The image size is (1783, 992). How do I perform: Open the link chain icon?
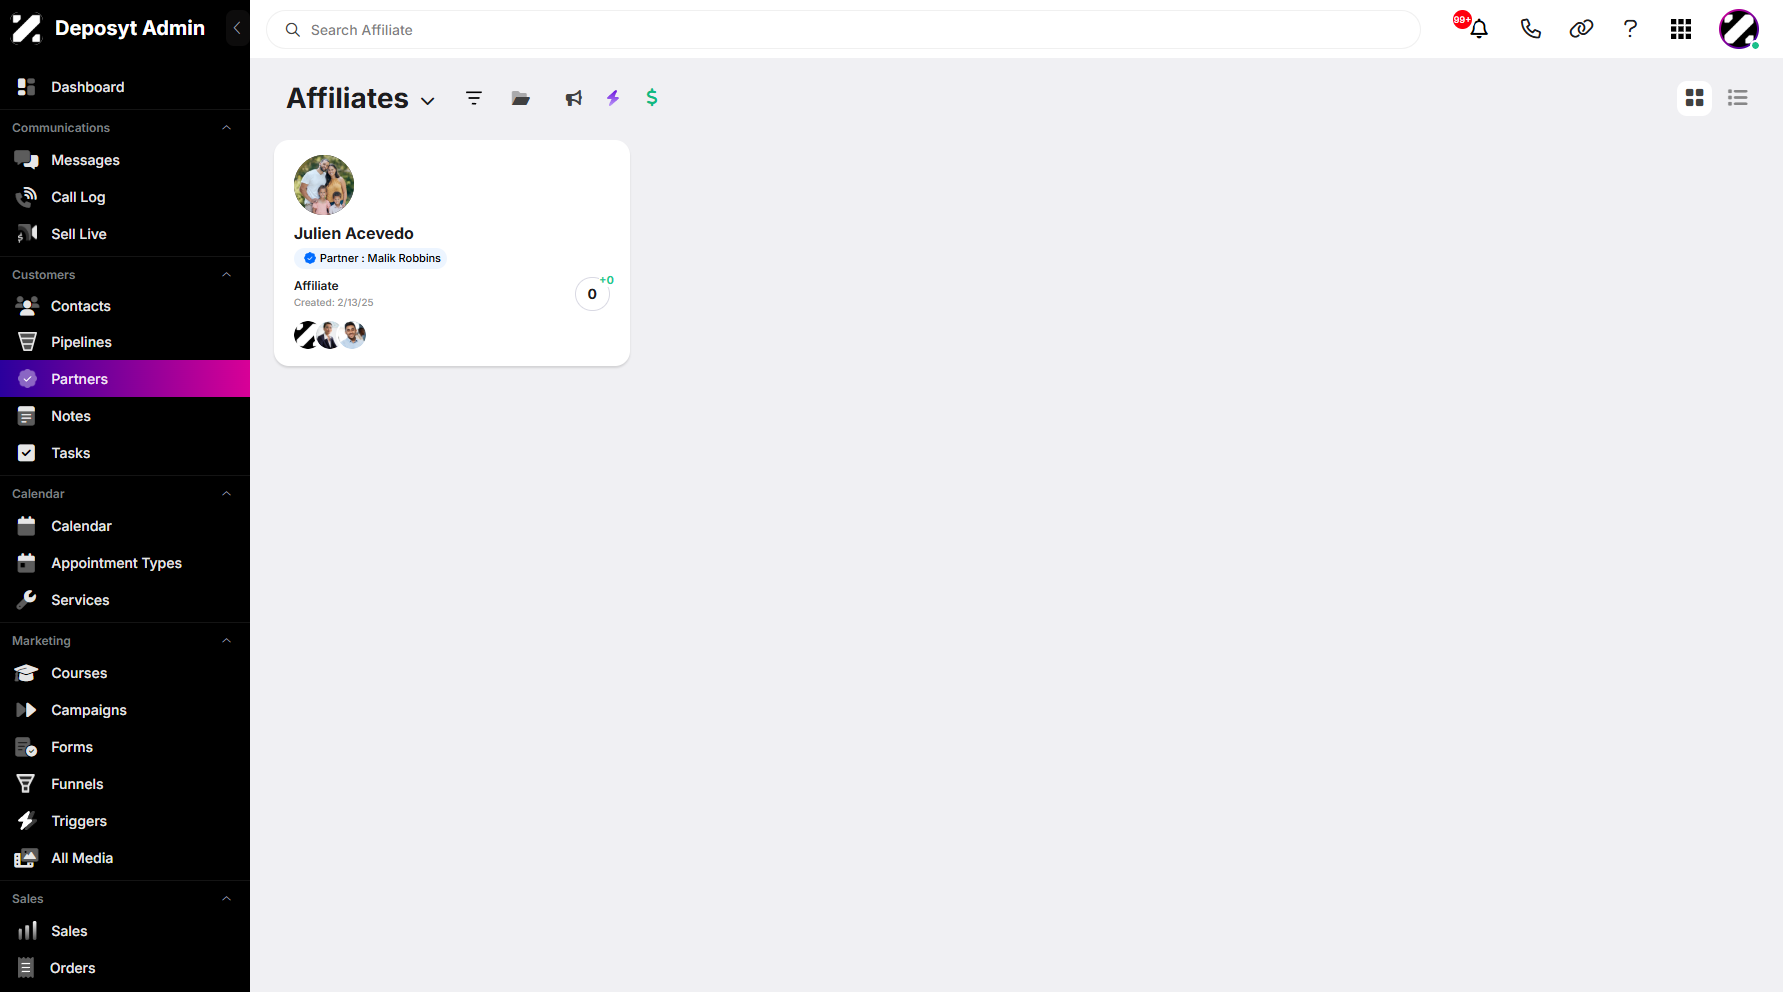tap(1581, 29)
